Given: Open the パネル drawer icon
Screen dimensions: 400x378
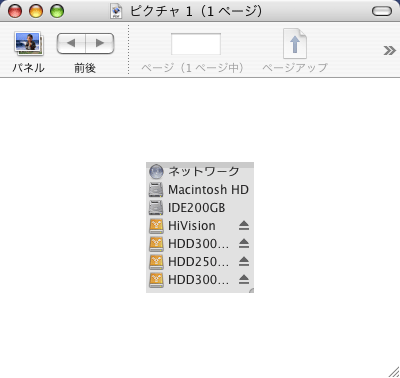Looking at the screenshot, I should pyautogui.click(x=28, y=43).
